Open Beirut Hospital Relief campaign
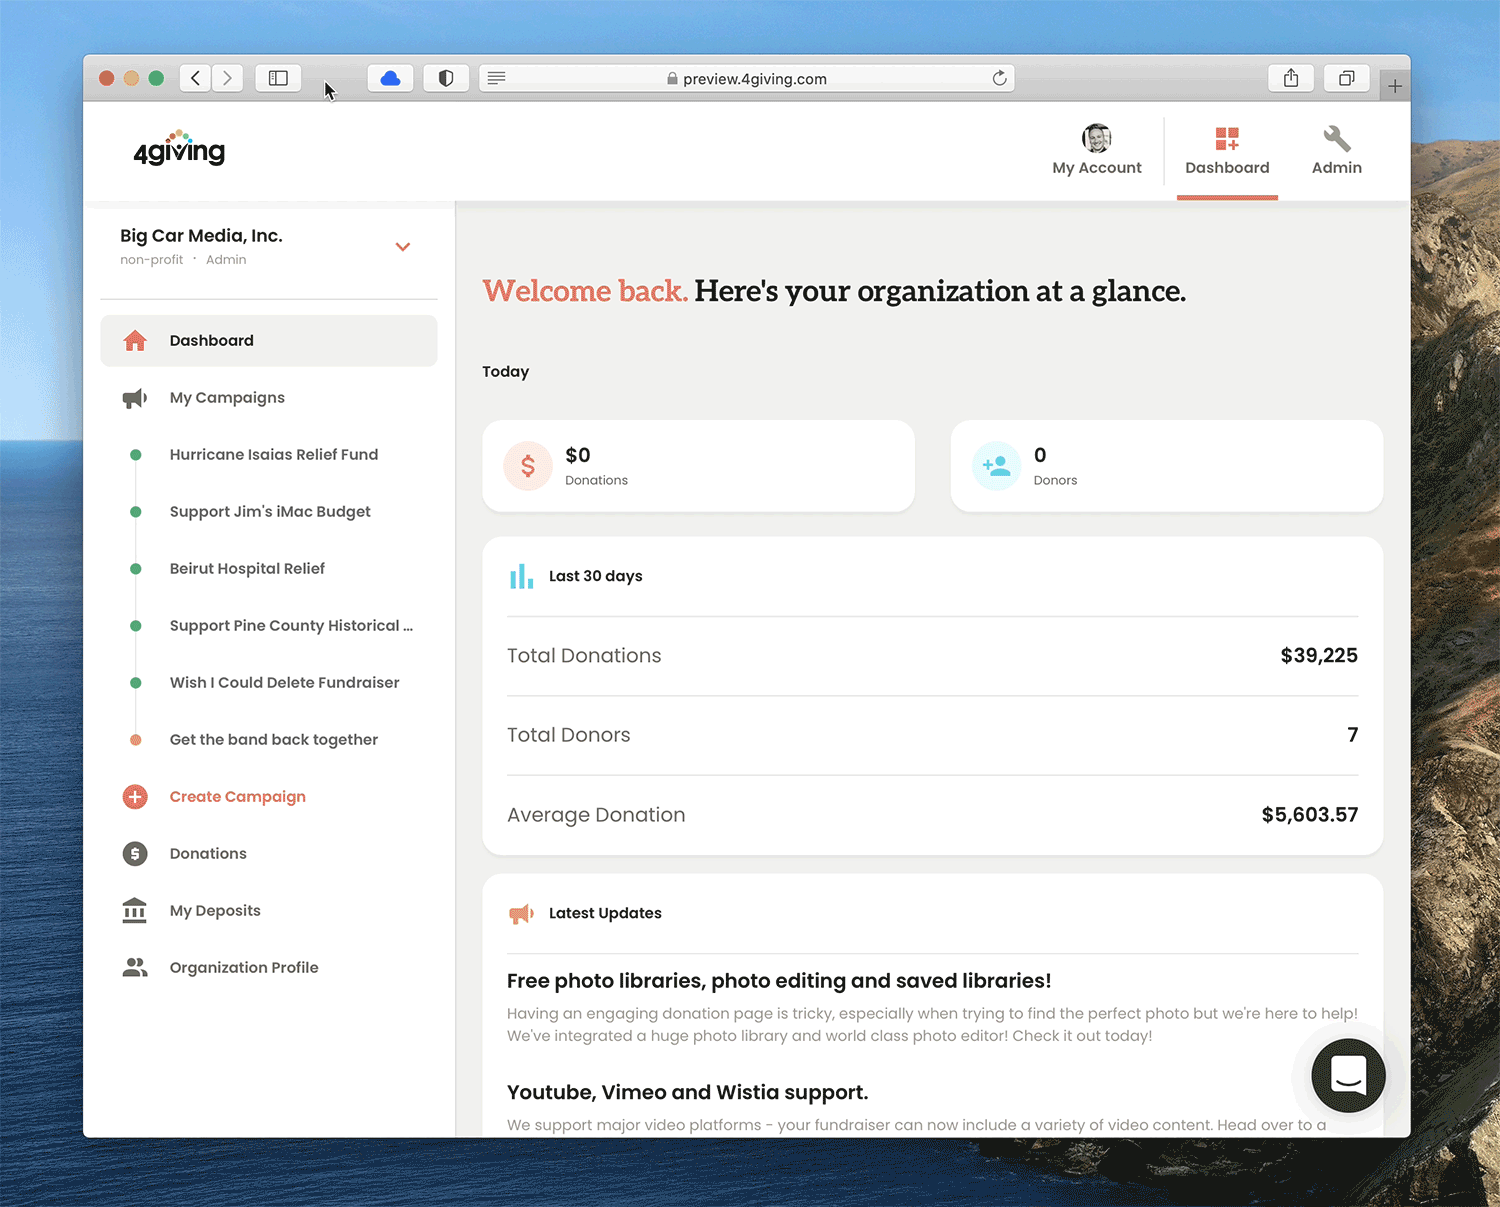Viewport: 1500px width, 1207px height. (x=247, y=569)
